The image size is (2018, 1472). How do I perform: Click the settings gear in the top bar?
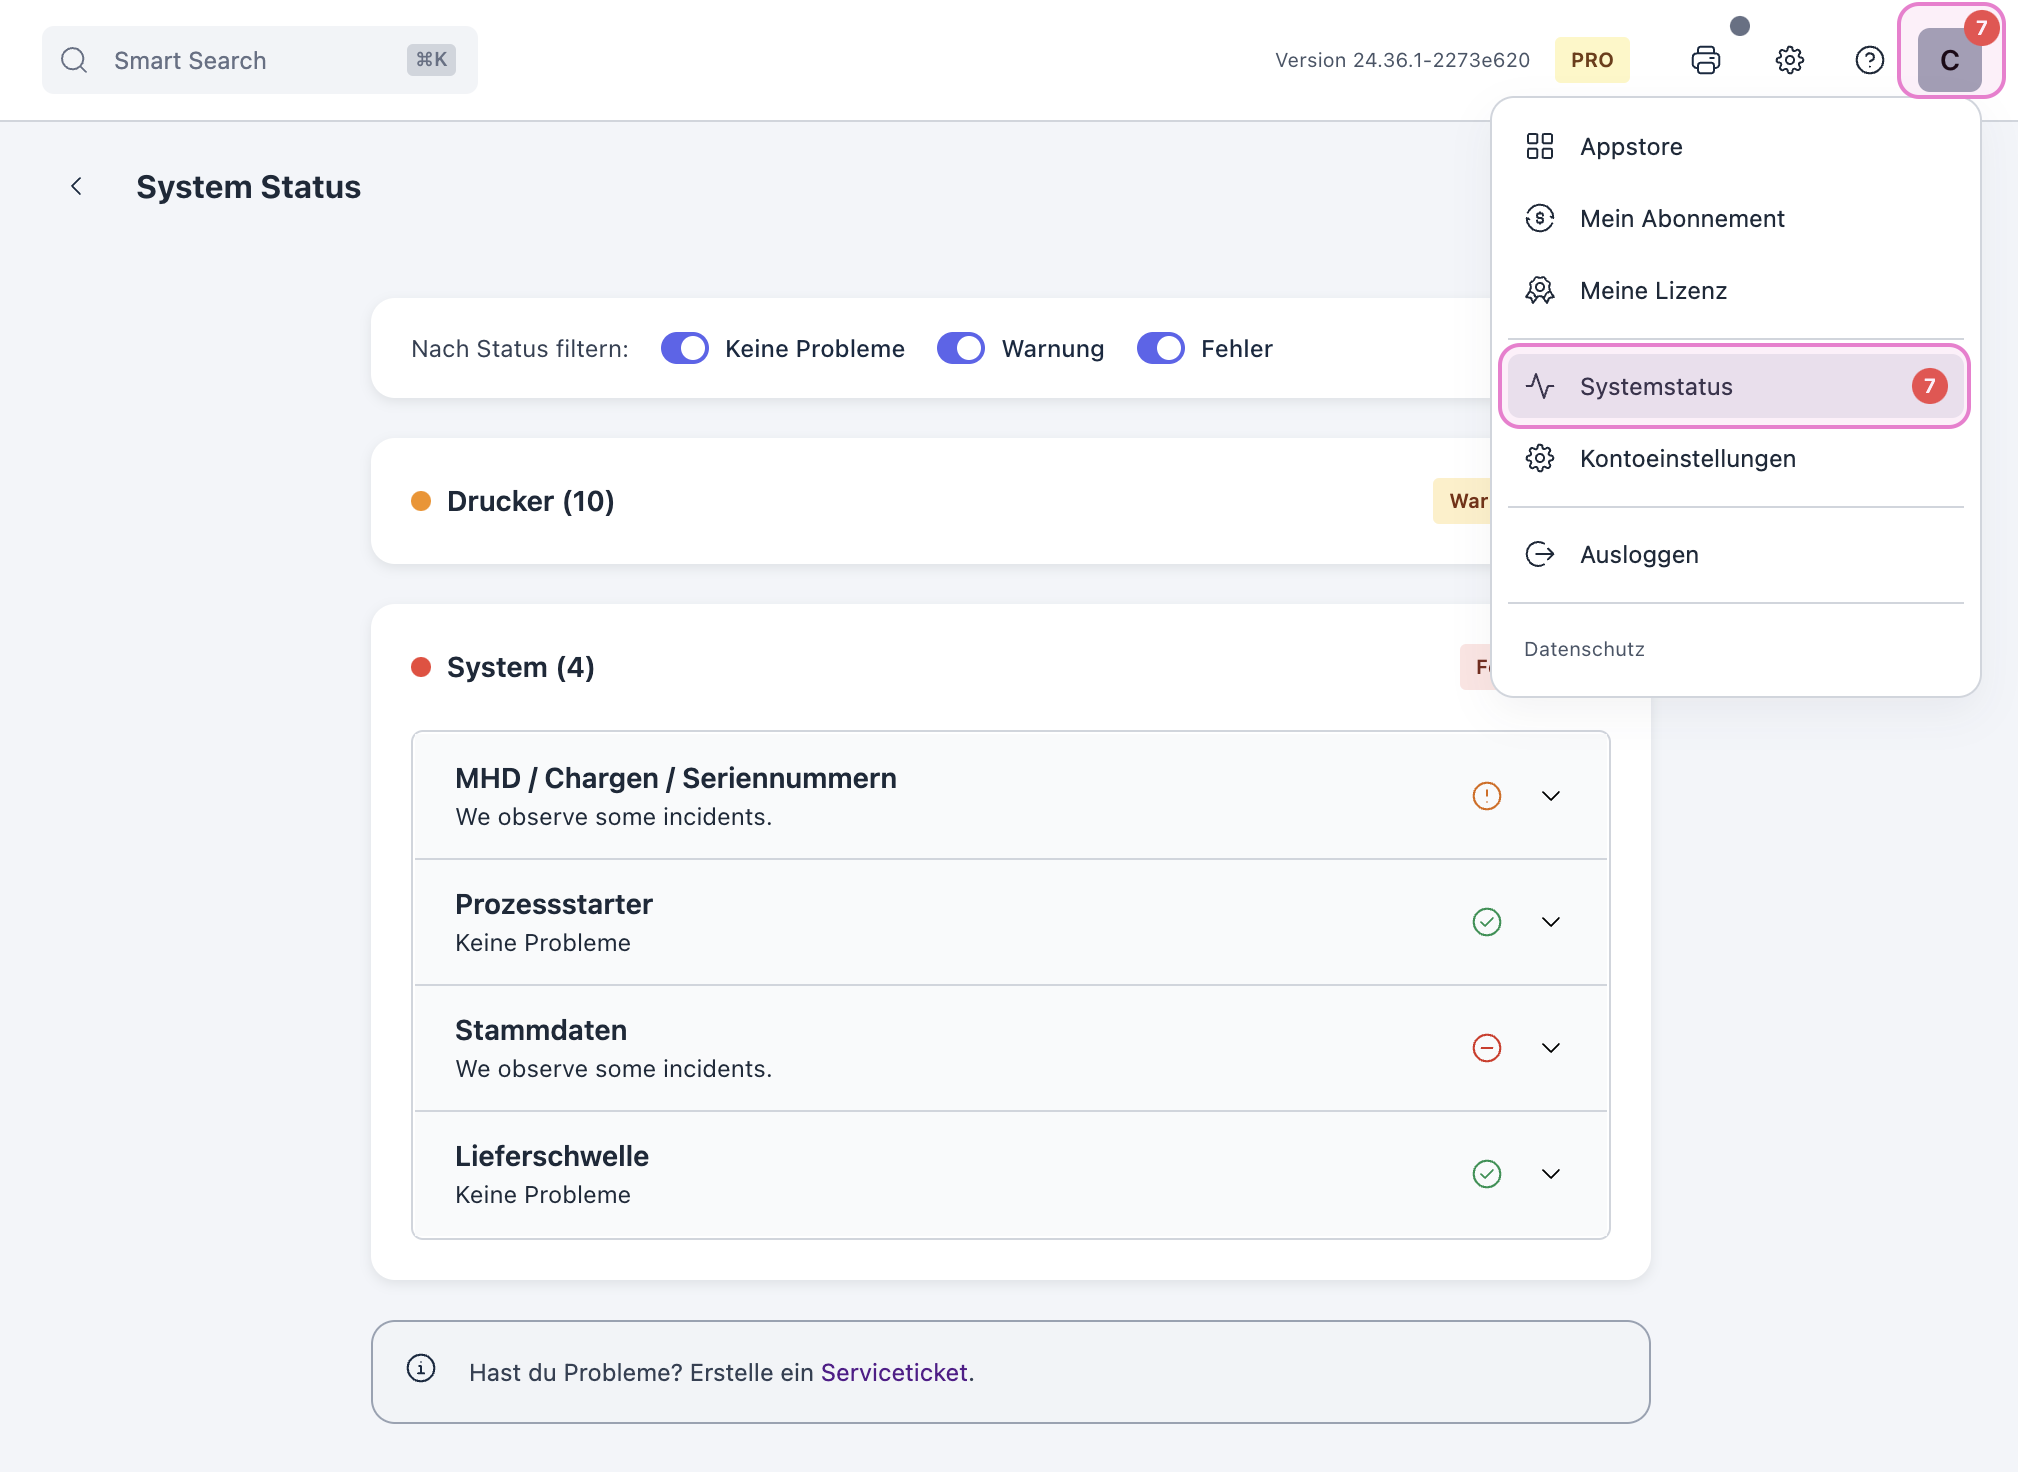[x=1789, y=60]
